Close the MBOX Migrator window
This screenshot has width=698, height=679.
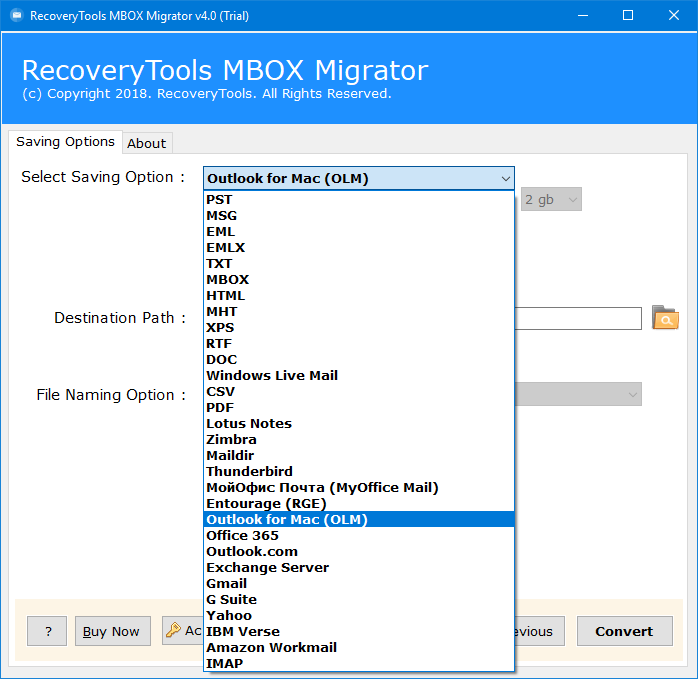[674, 16]
